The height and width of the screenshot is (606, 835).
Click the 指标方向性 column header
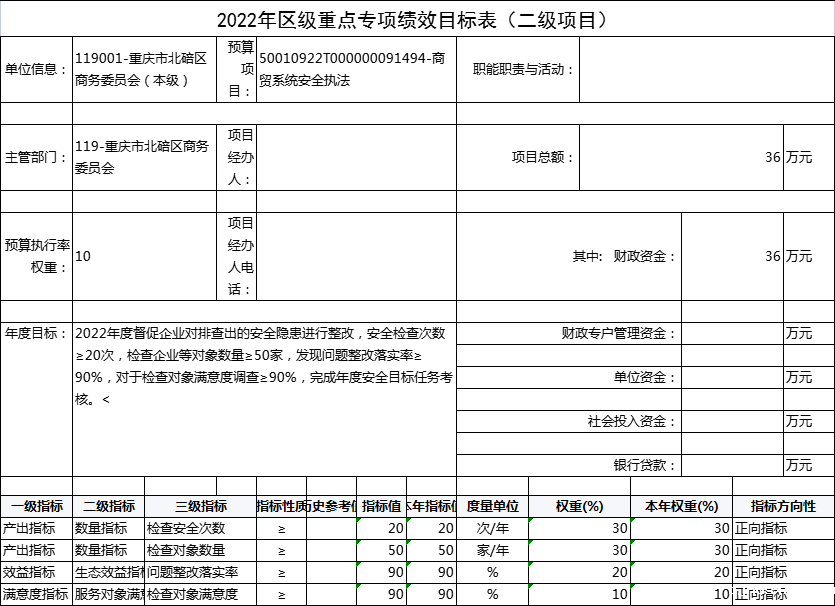click(783, 506)
